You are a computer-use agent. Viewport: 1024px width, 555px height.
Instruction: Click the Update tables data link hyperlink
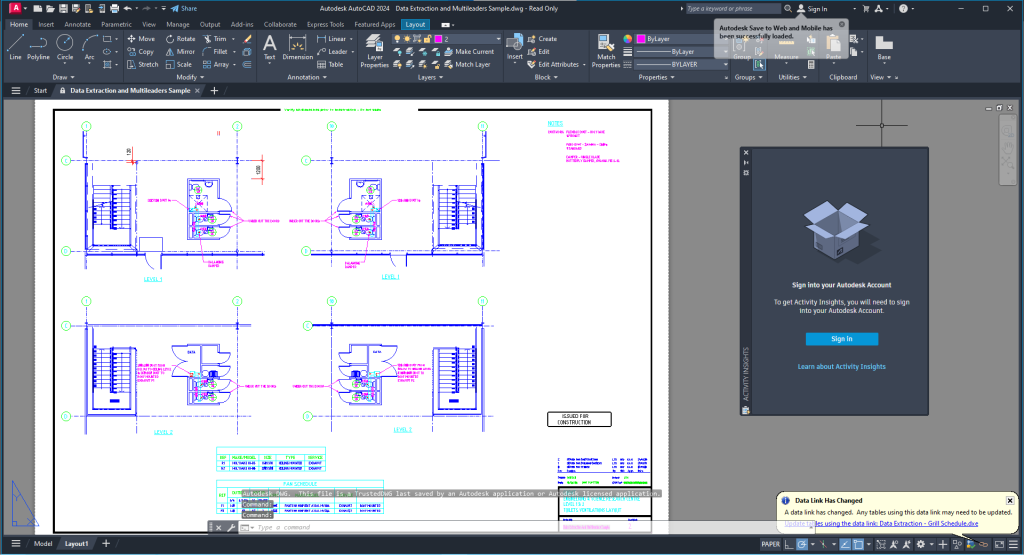coord(881,523)
